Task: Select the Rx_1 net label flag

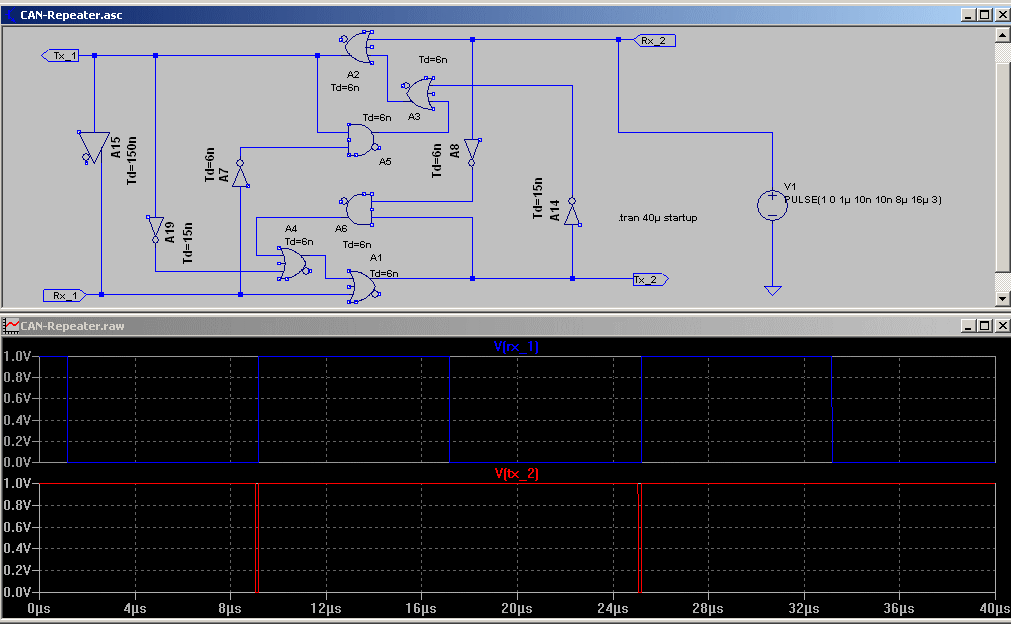Action: [x=64, y=295]
